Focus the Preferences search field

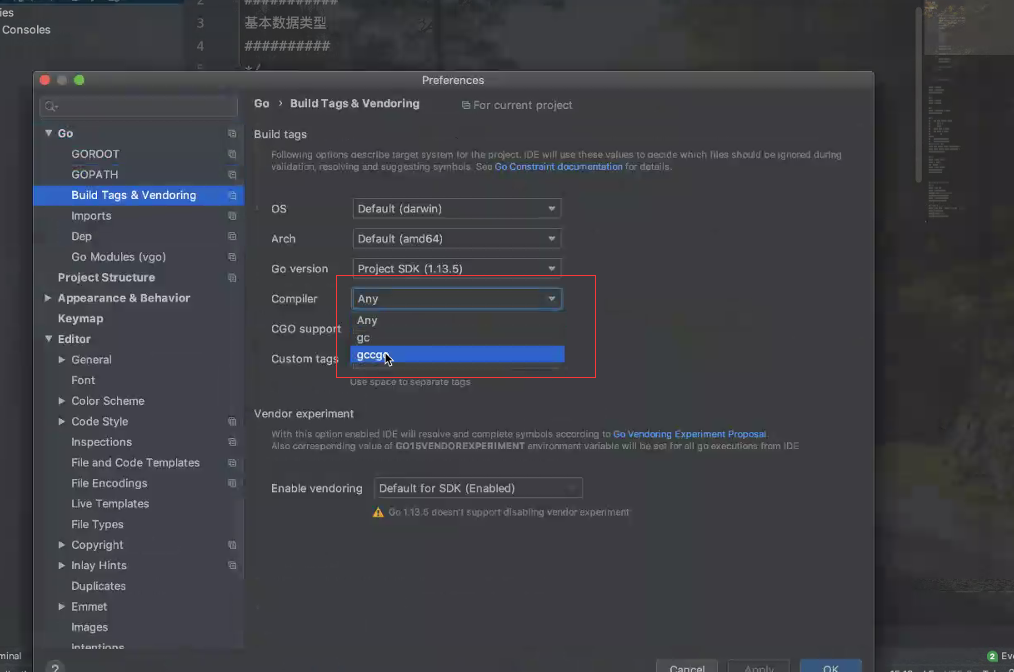click(138, 106)
